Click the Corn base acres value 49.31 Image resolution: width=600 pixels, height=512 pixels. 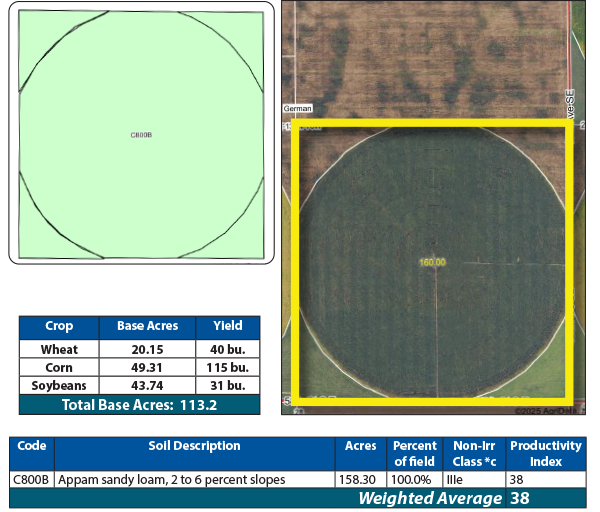tap(147, 367)
